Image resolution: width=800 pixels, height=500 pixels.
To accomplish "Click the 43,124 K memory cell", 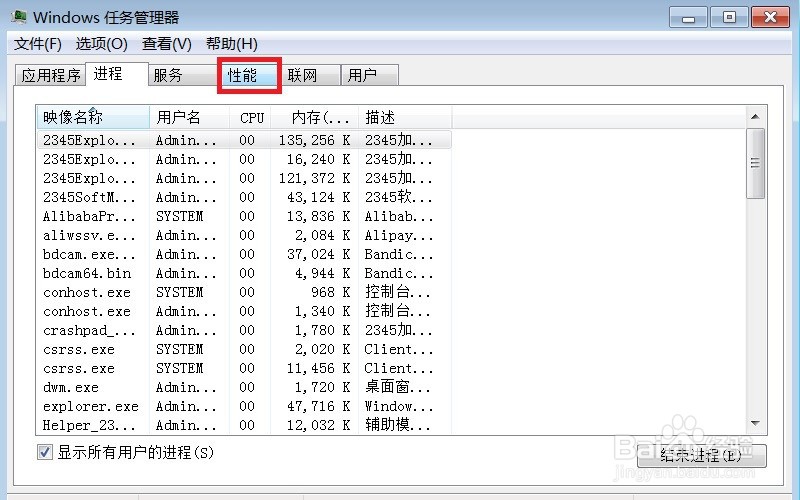I will click(x=318, y=197).
